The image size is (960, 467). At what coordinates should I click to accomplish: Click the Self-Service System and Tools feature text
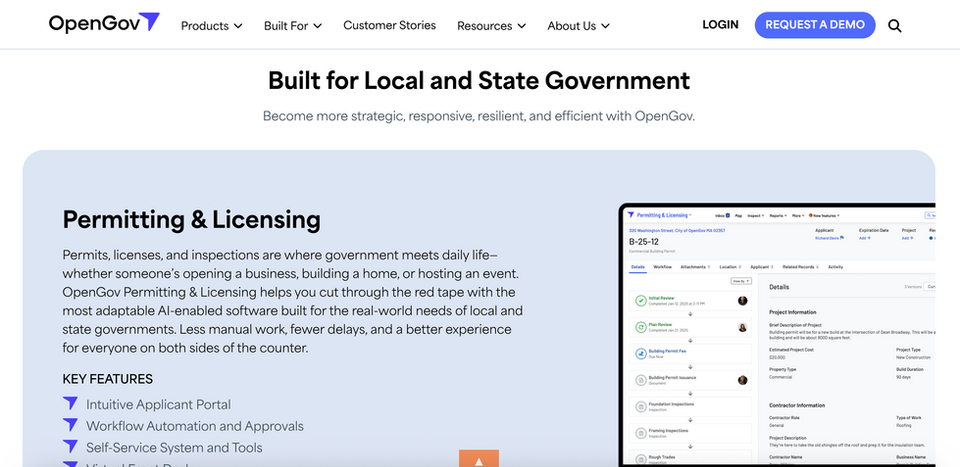tap(174, 447)
